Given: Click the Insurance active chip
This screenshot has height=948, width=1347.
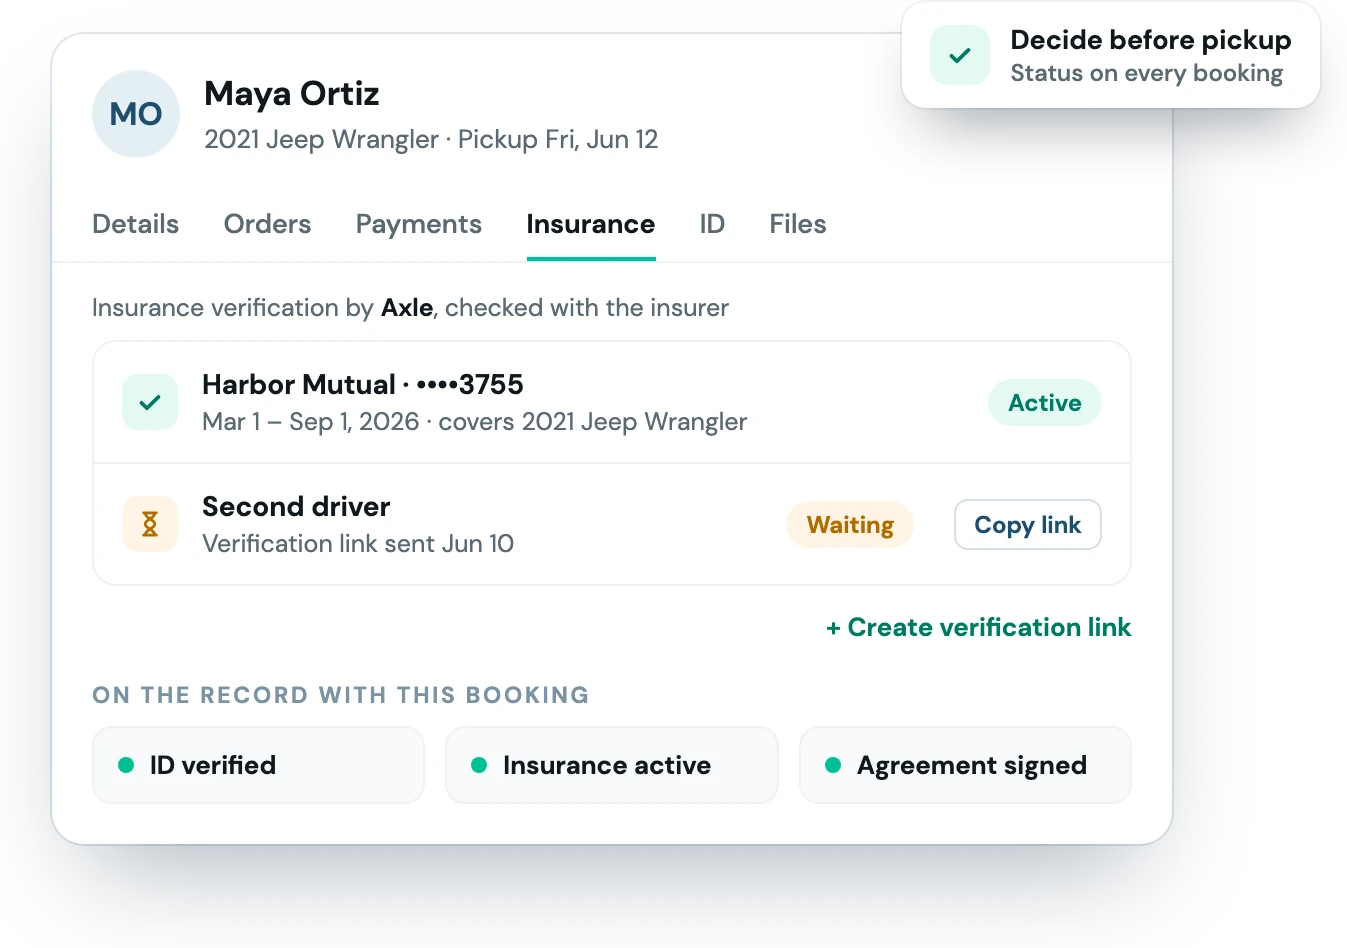Looking at the screenshot, I should point(612,765).
